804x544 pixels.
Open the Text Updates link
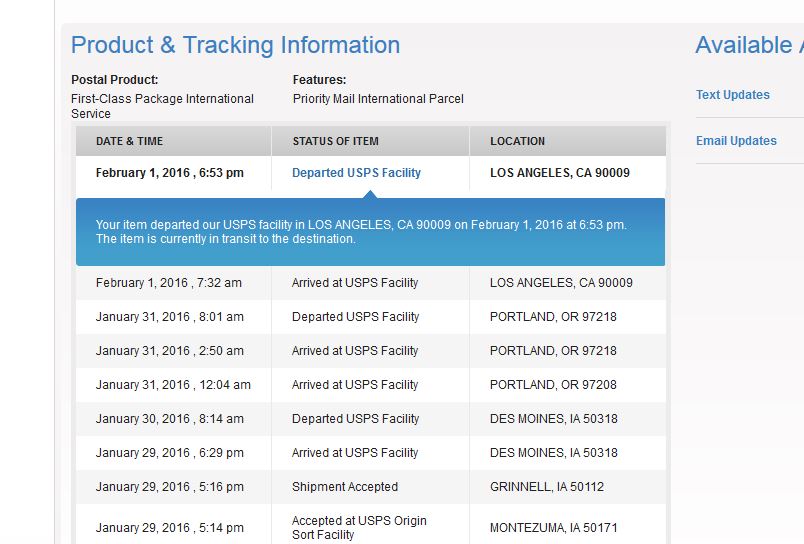point(732,95)
